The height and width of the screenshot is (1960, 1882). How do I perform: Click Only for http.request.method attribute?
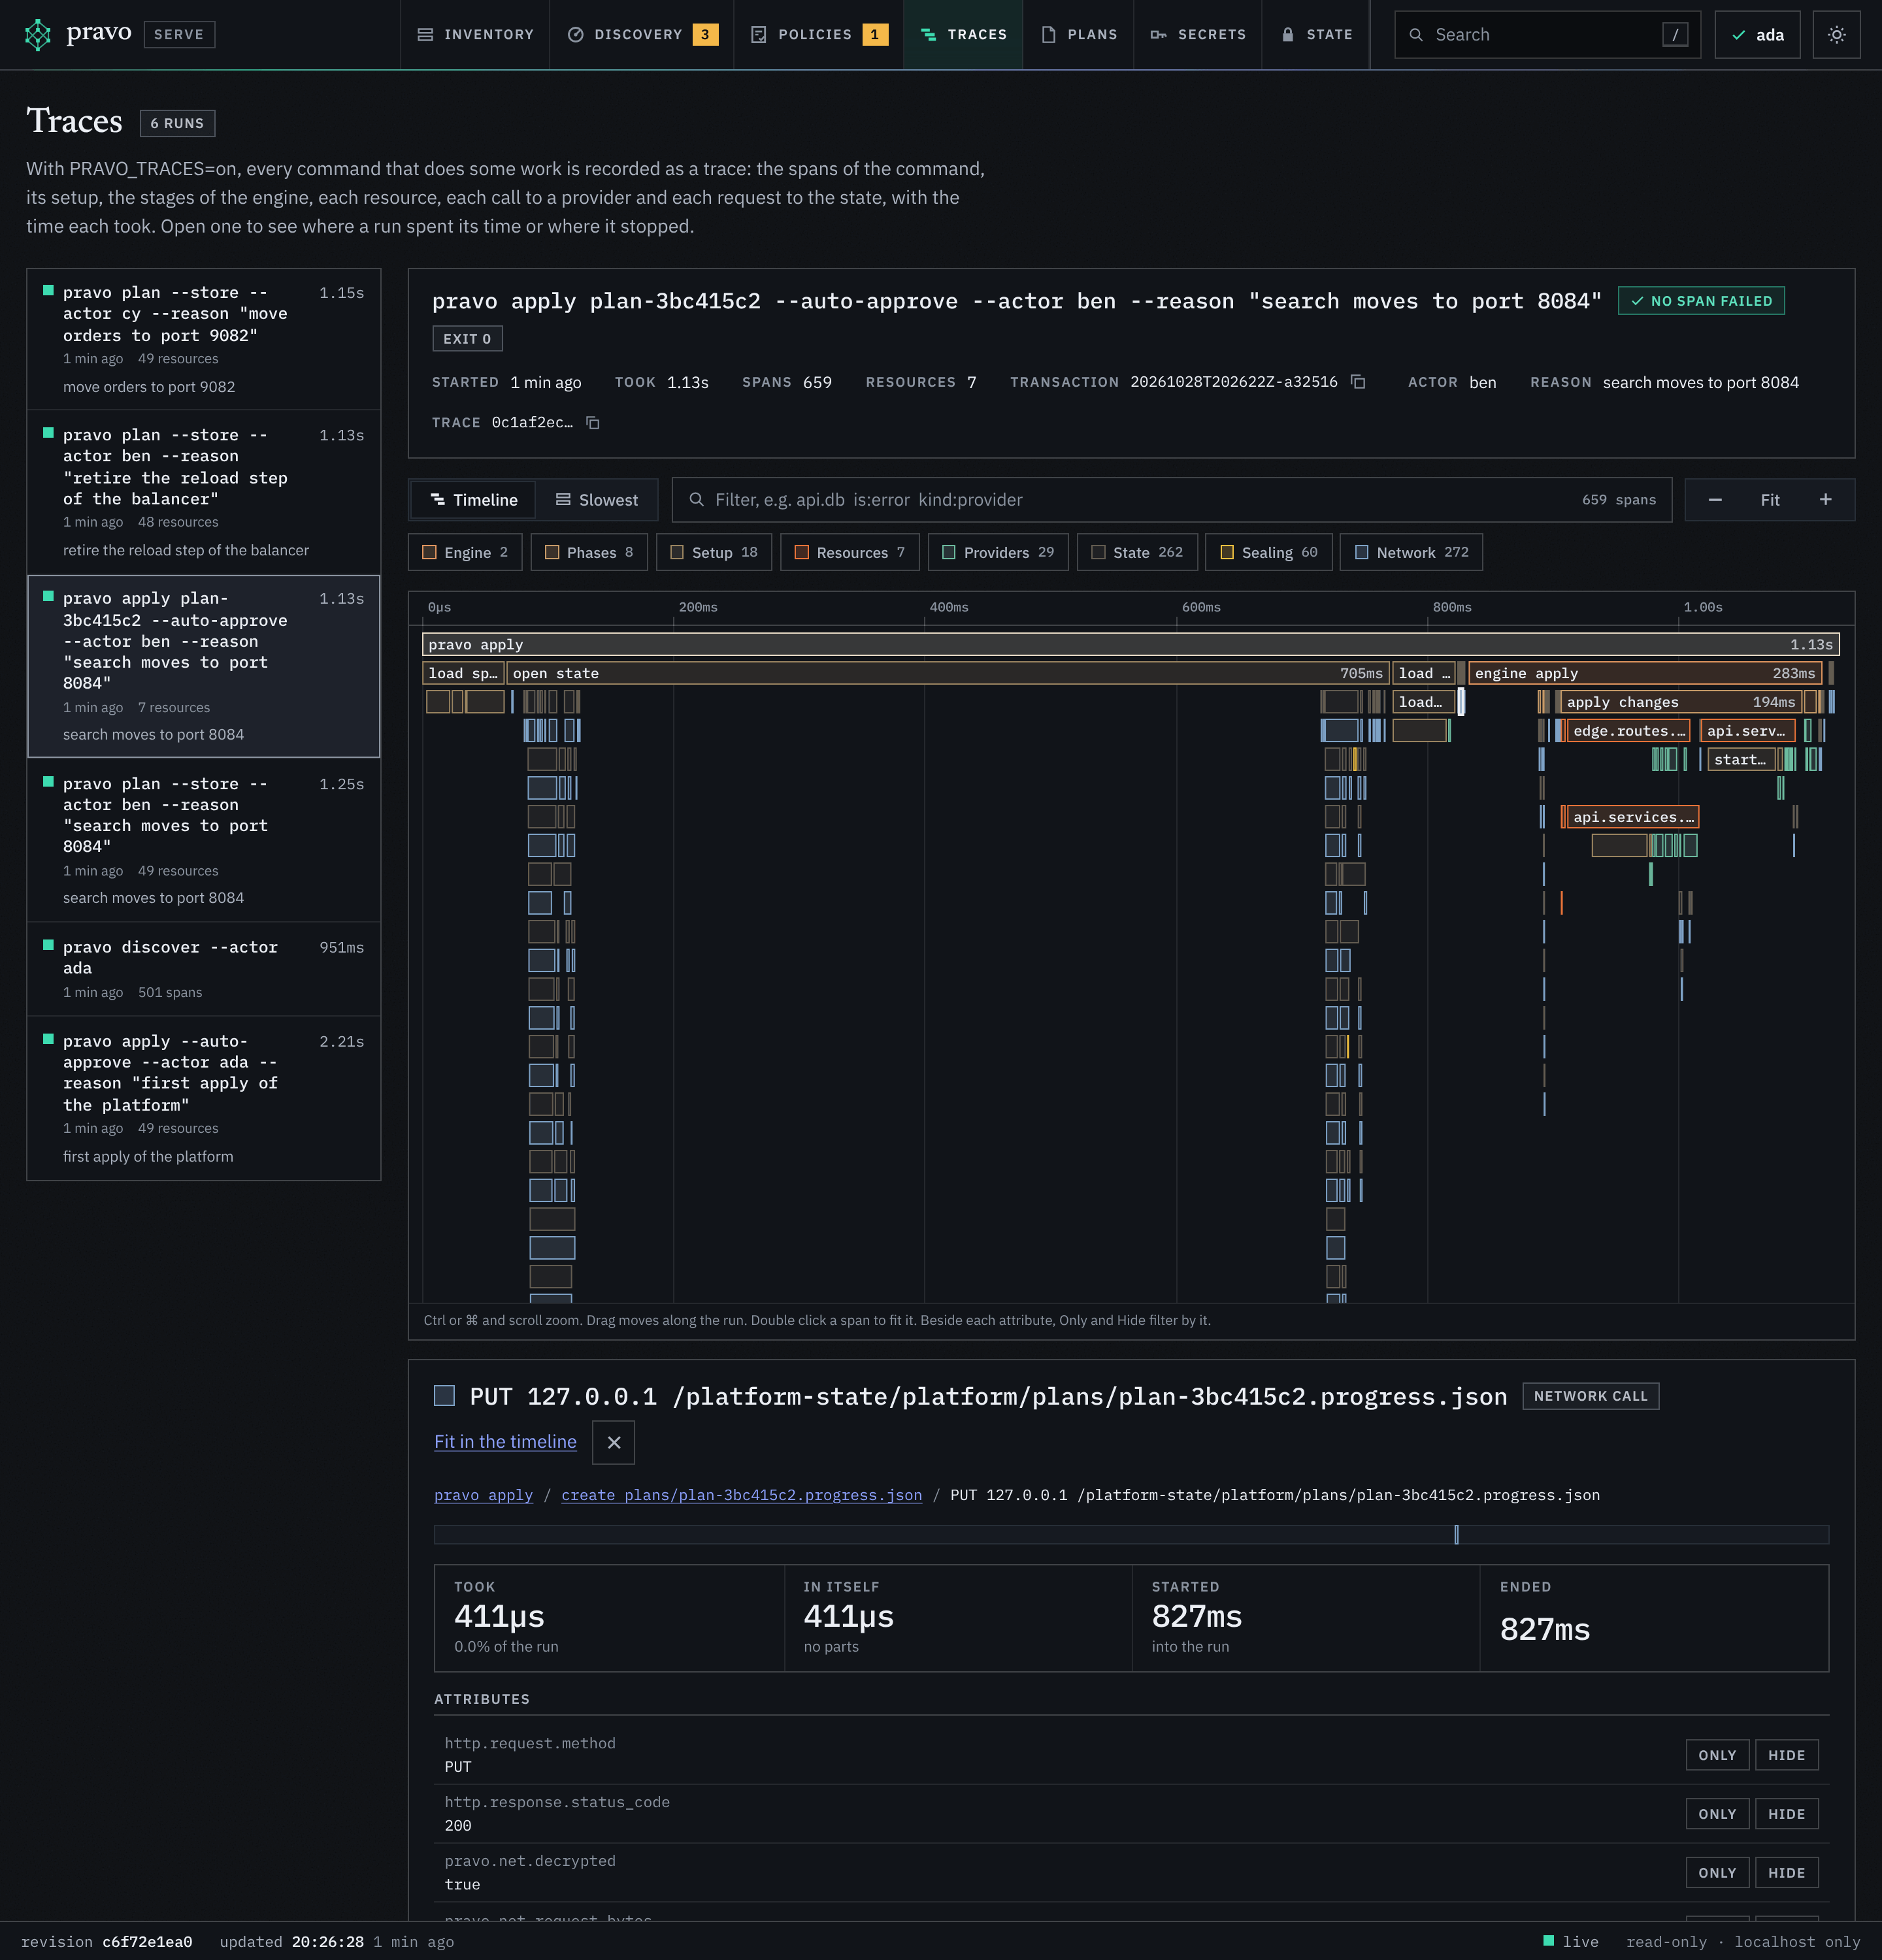[1717, 1755]
